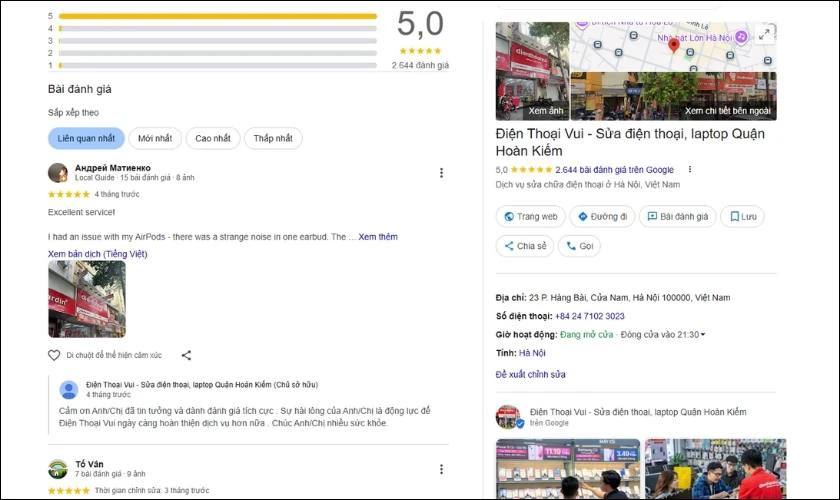Click the Điện Thoại Vui trên Google profile name
Screen dimensions: 840x500
(638, 412)
